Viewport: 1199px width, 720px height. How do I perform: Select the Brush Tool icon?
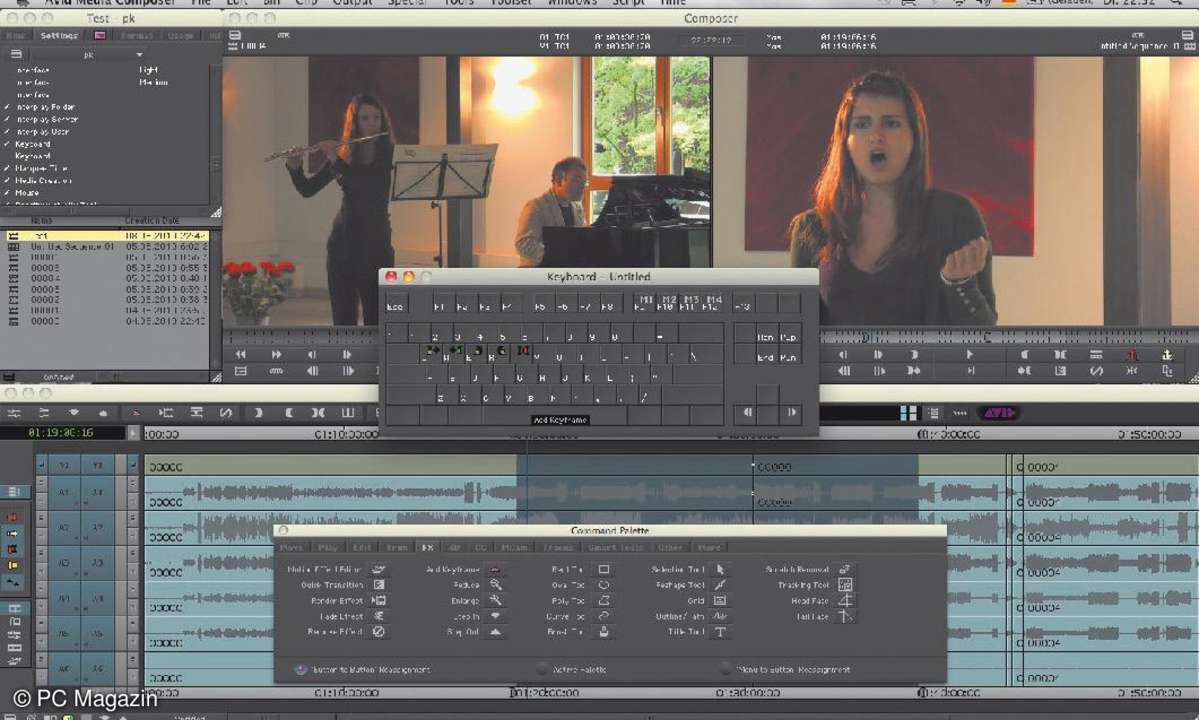coord(603,632)
